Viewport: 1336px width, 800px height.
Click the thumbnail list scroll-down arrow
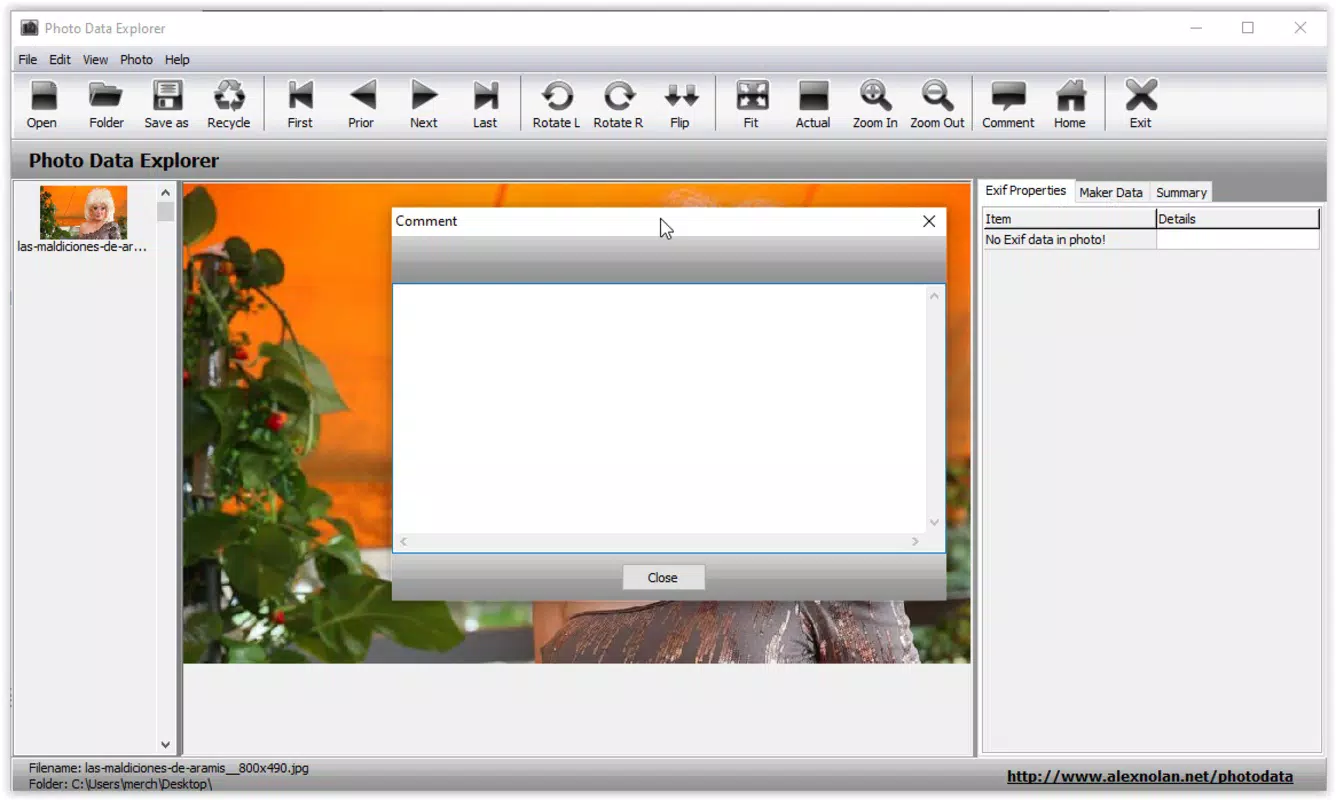pos(166,744)
